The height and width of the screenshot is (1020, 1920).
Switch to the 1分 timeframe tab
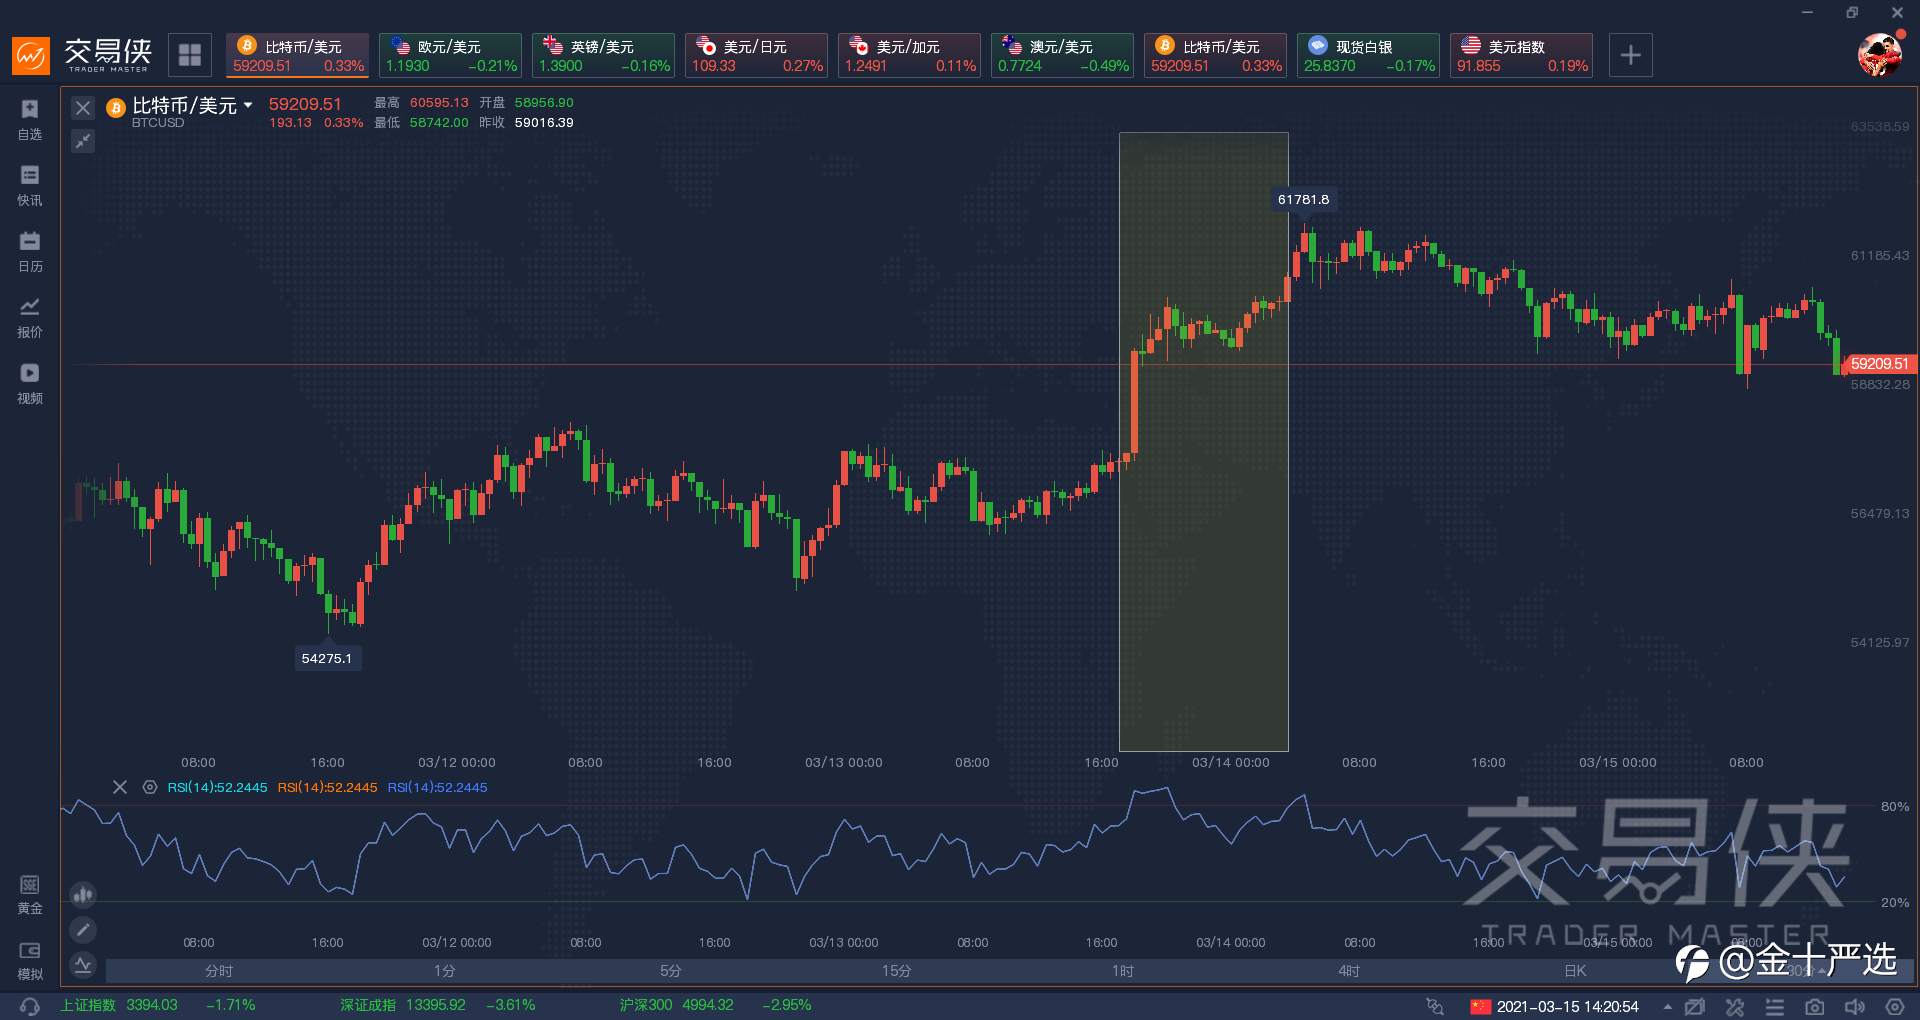tap(445, 971)
